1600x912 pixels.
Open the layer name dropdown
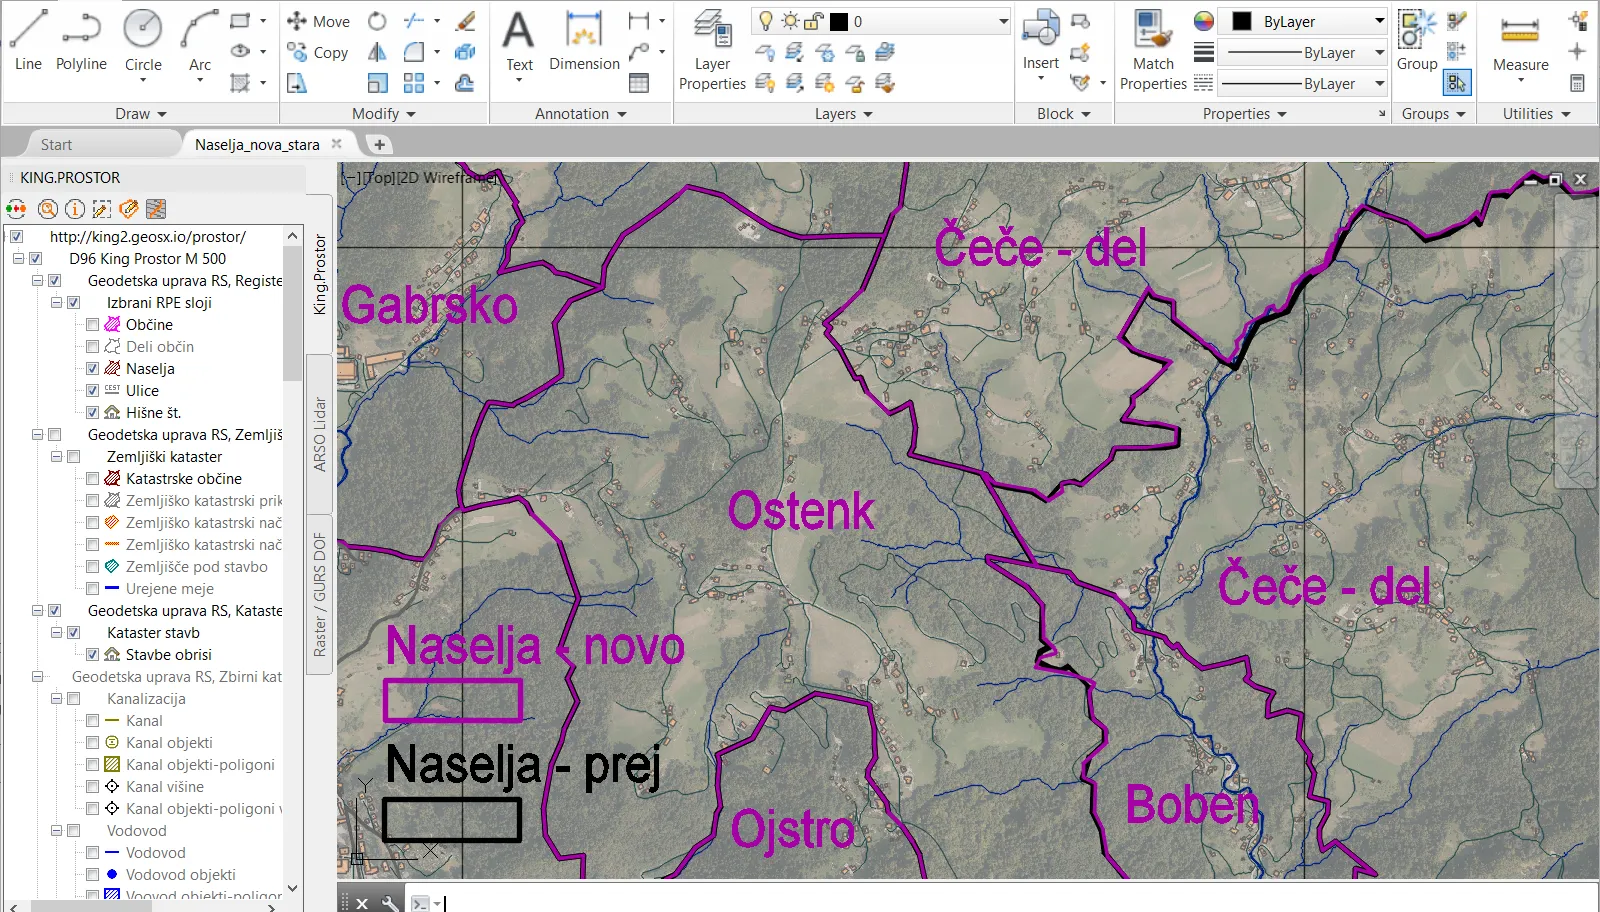(1003, 21)
